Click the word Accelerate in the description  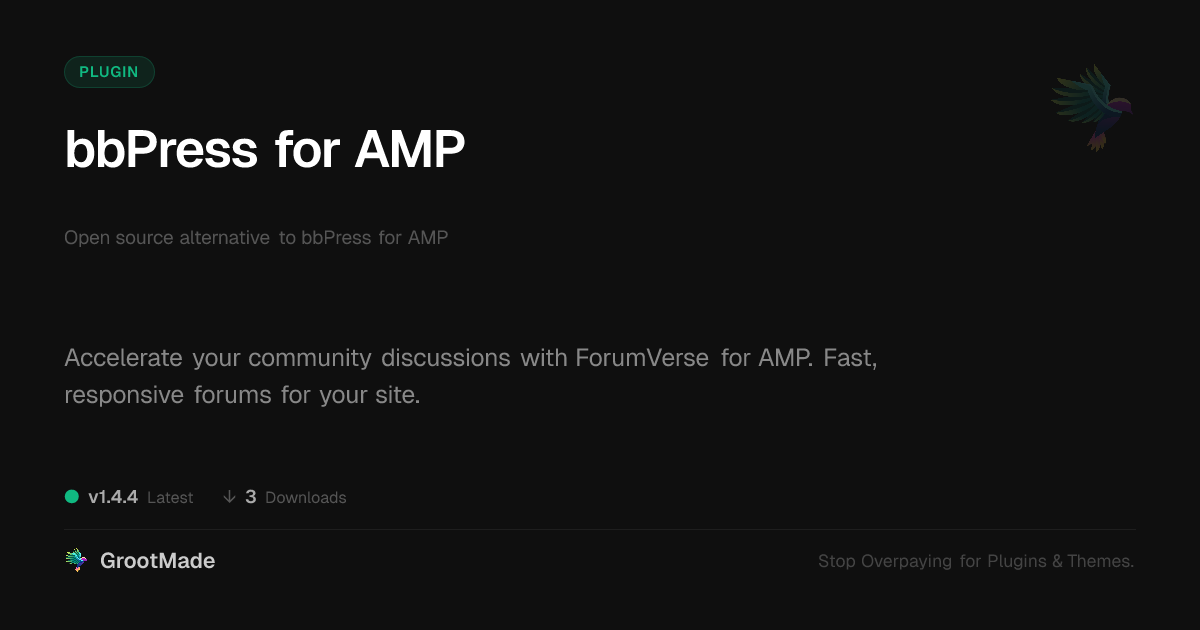tap(124, 358)
